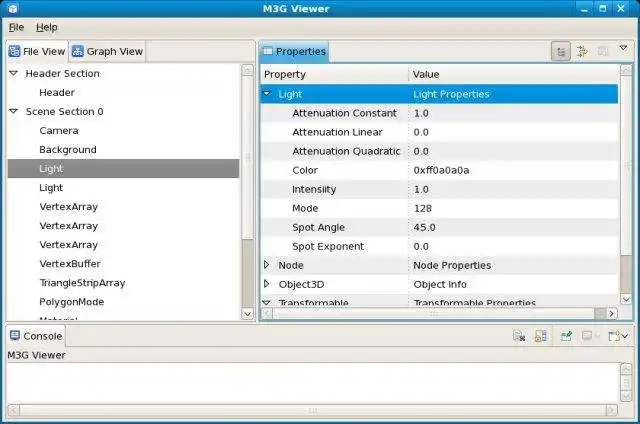The height and width of the screenshot is (424, 640).
Task: Click Properties horizontal scrollbar left arrow
Action: point(267,313)
